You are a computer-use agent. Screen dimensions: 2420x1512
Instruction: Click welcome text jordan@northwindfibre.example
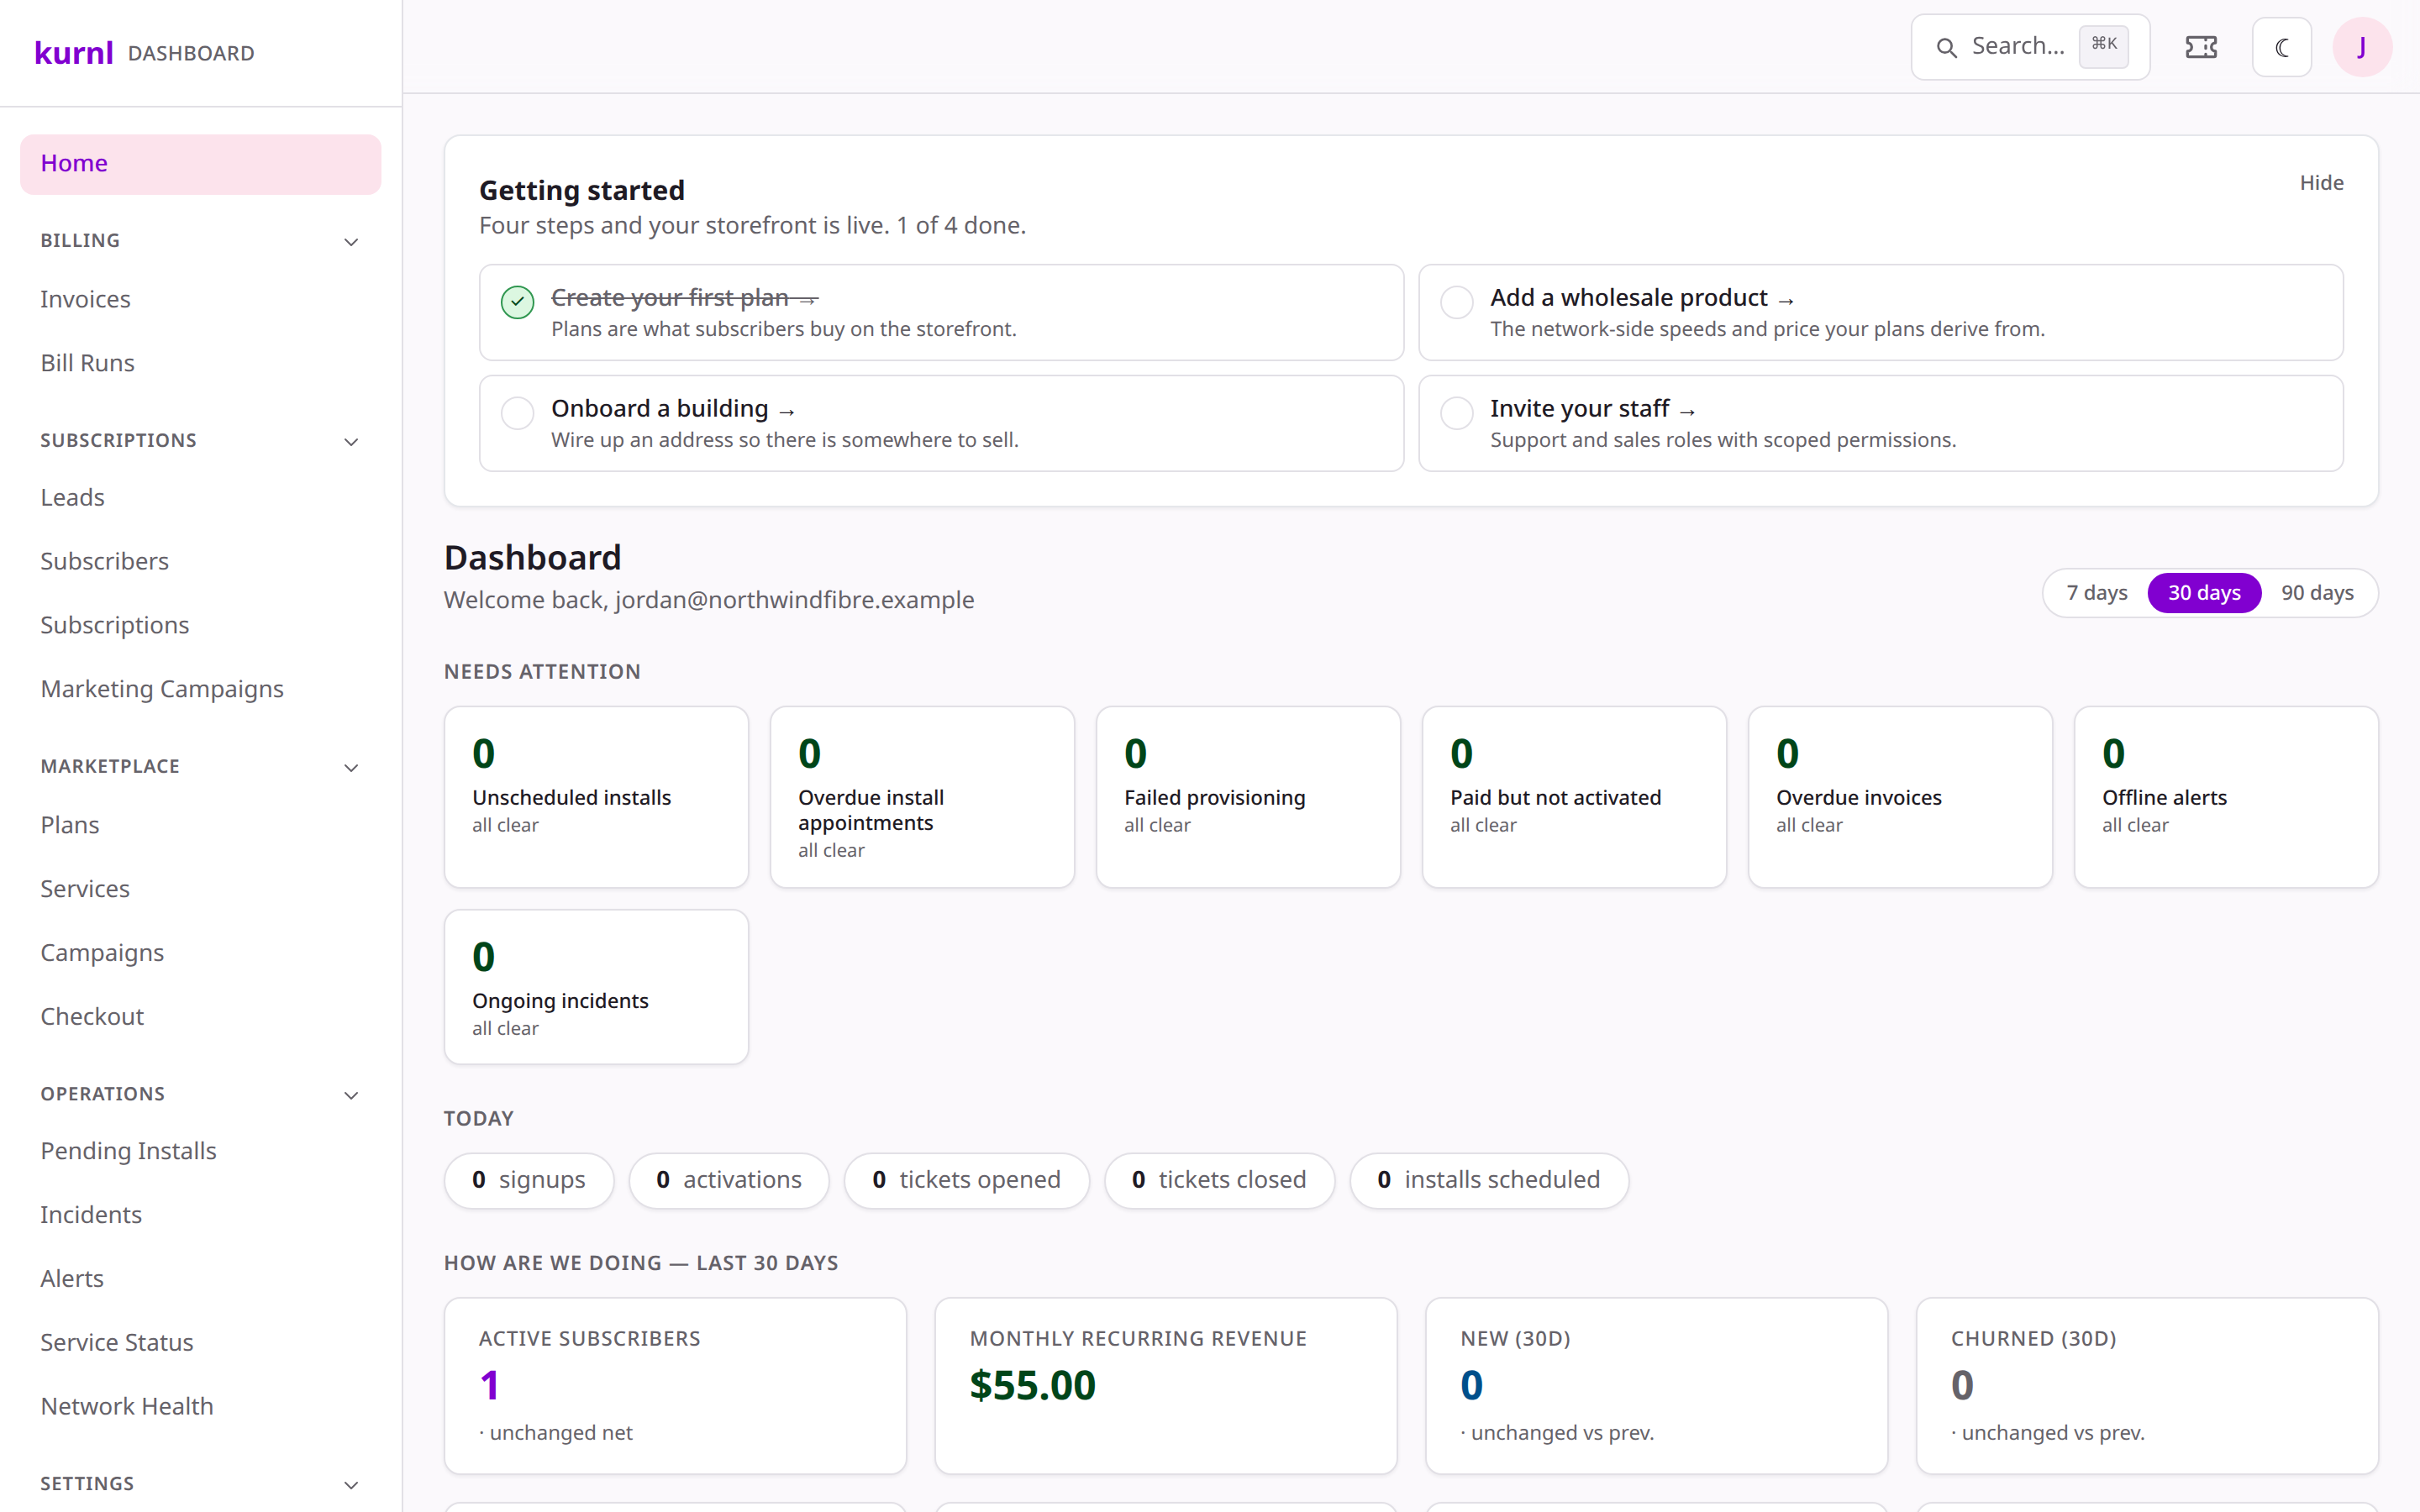tap(794, 600)
